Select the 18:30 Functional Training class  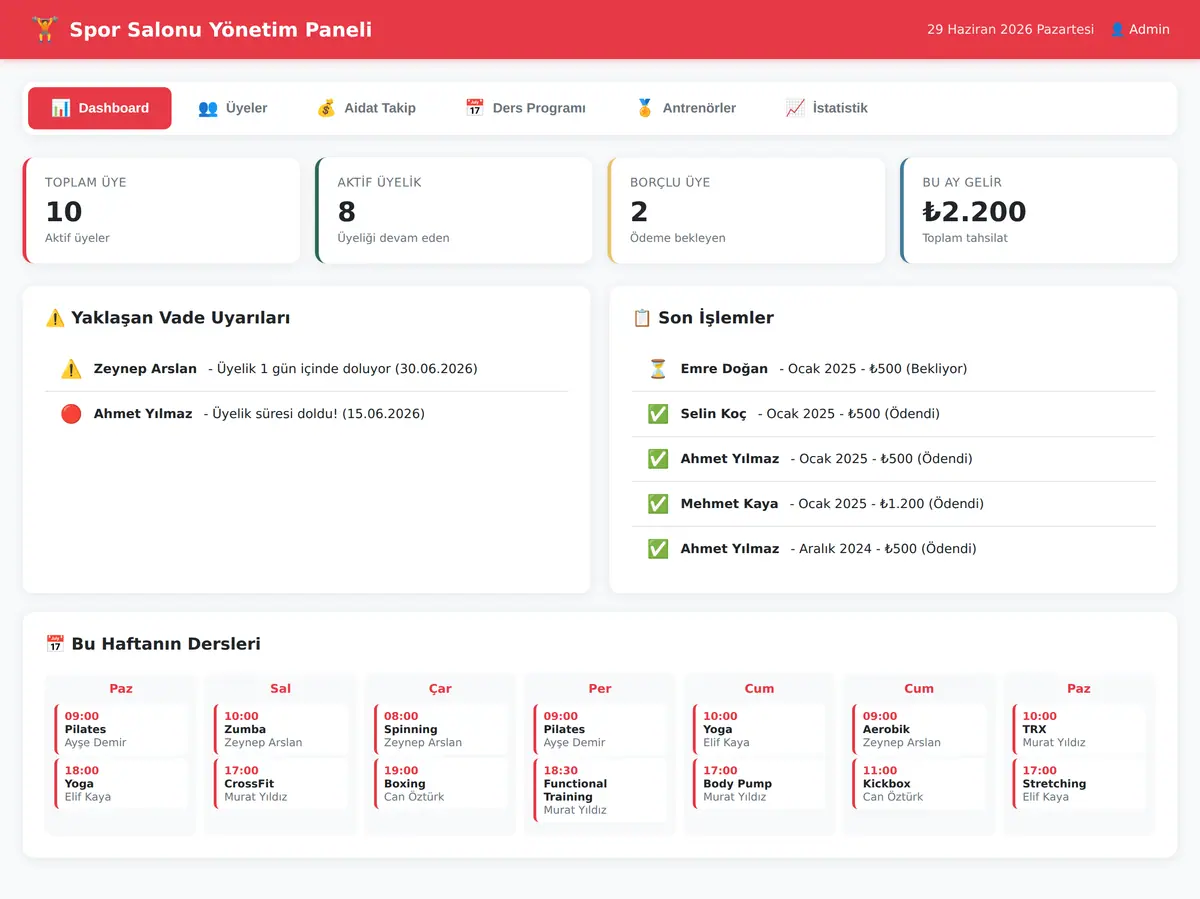[600, 790]
